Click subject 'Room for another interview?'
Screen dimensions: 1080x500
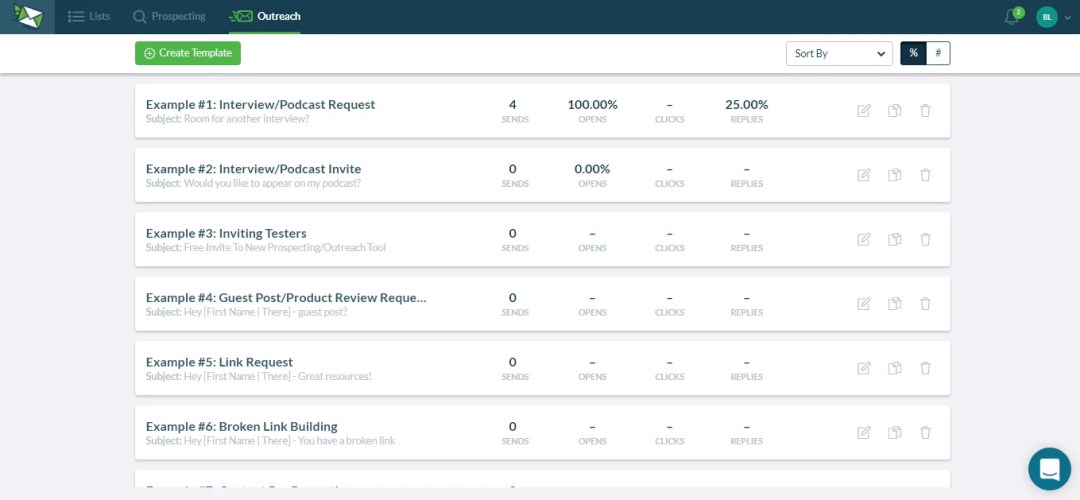(x=247, y=118)
